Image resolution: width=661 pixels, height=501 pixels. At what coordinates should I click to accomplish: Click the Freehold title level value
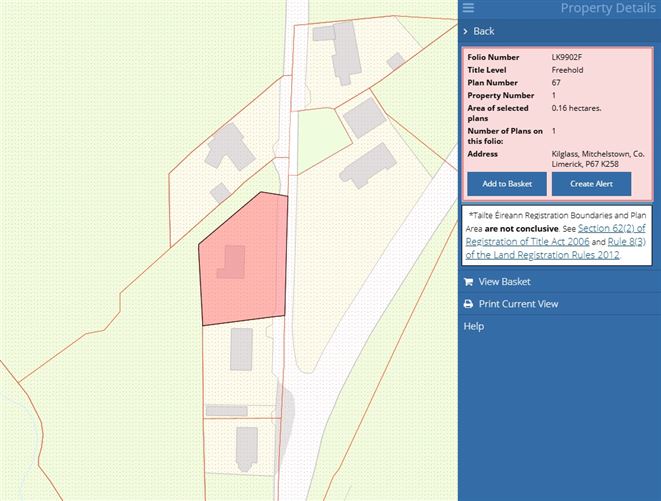coord(567,70)
